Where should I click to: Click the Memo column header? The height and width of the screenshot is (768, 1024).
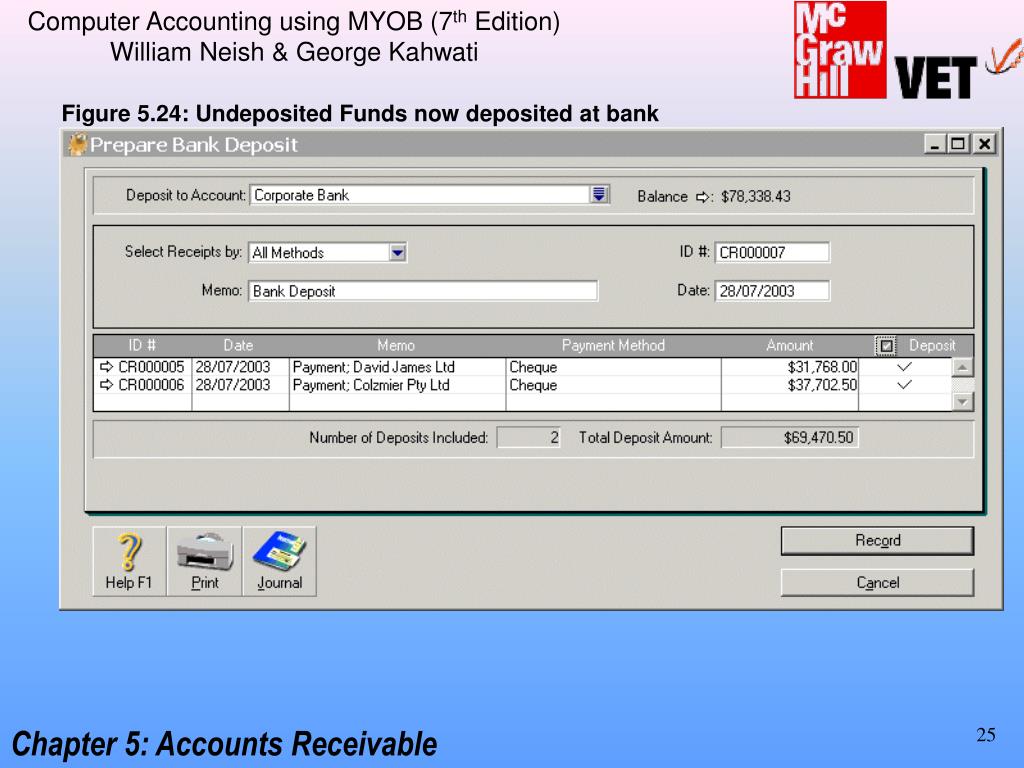(x=396, y=345)
